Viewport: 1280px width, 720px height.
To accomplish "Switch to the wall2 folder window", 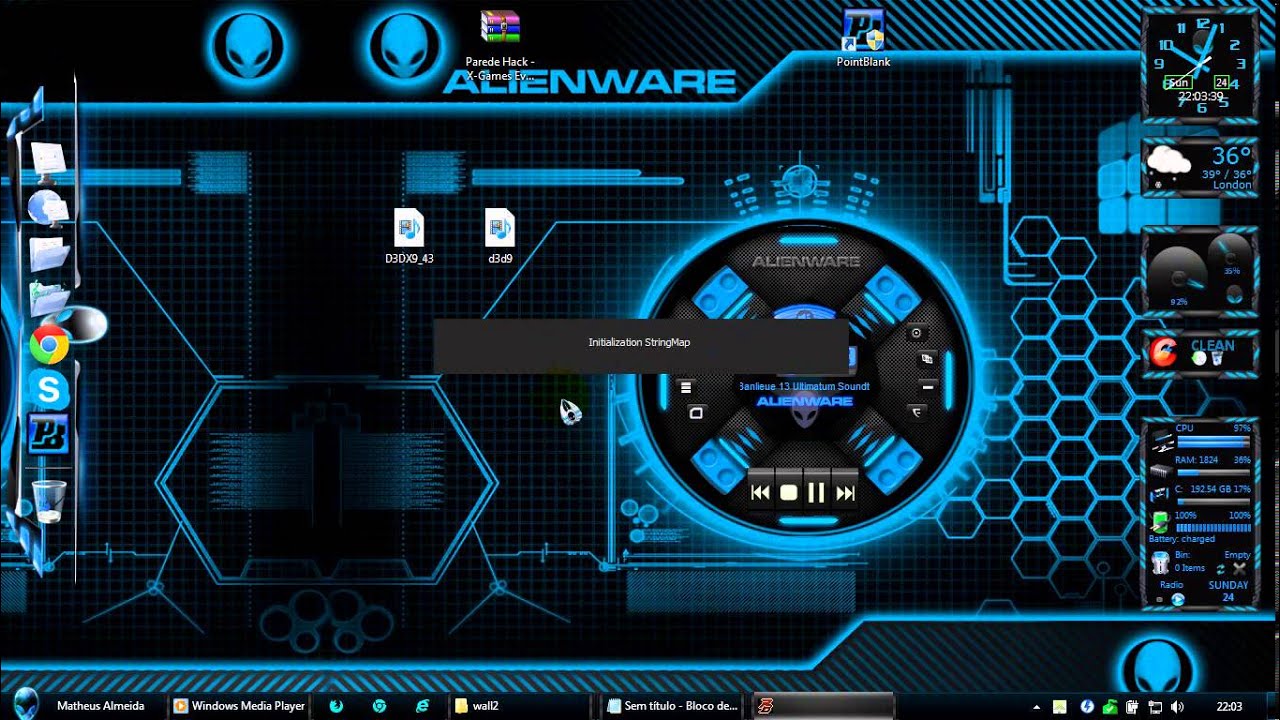I will point(519,706).
